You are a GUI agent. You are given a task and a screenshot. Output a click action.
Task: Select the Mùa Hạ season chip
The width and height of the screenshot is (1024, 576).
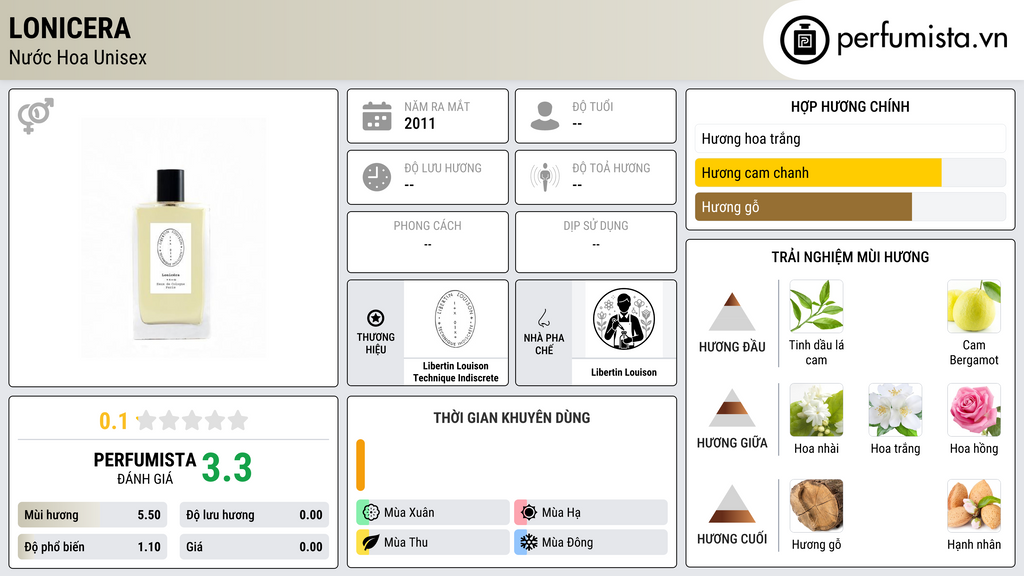591,513
